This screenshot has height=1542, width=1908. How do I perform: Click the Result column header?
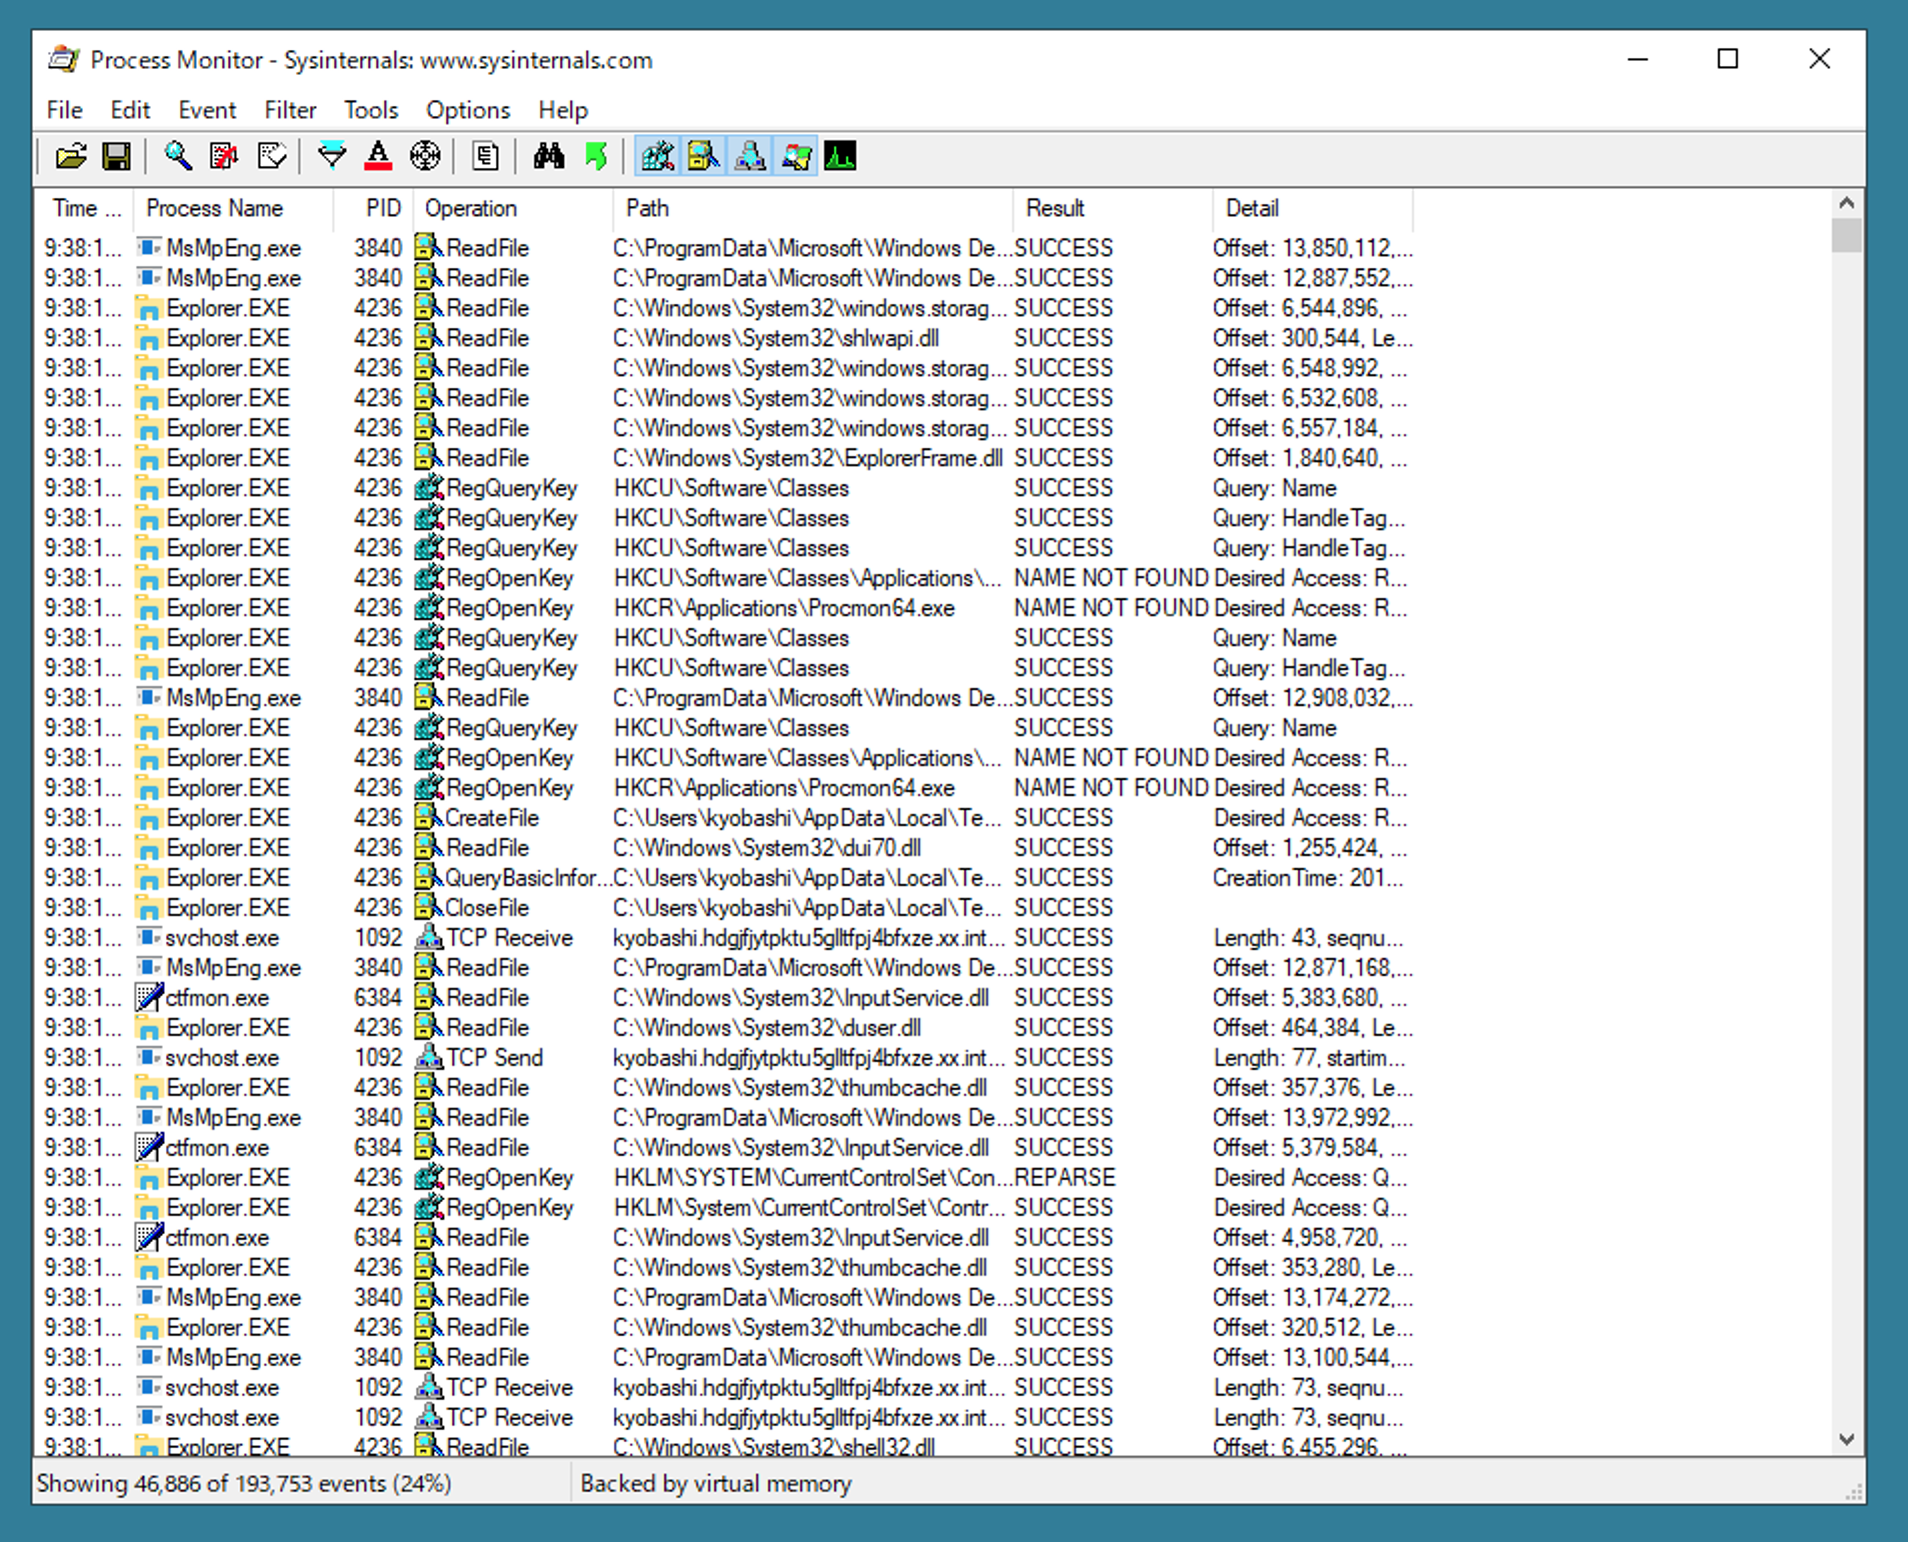[x=1113, y=208]
